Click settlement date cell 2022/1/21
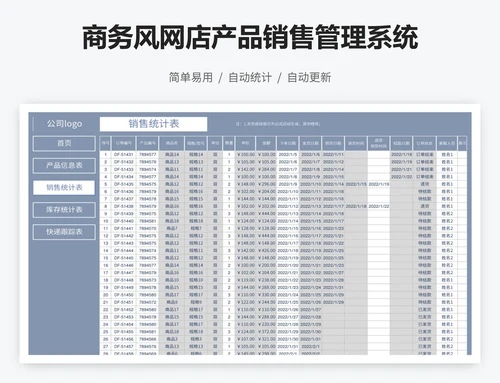This screenshot has height=383, width=500. [x=401, y=169]
